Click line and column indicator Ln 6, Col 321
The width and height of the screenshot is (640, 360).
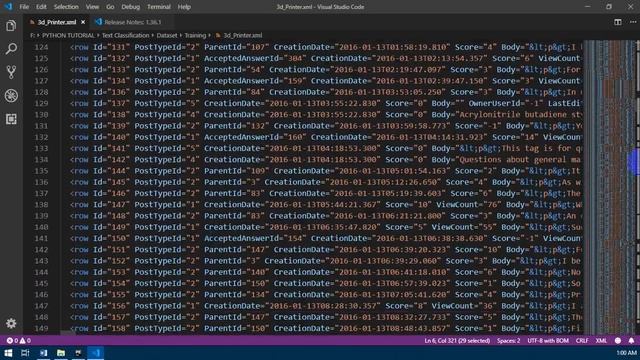pyautogui.click(x=457, y=340)
